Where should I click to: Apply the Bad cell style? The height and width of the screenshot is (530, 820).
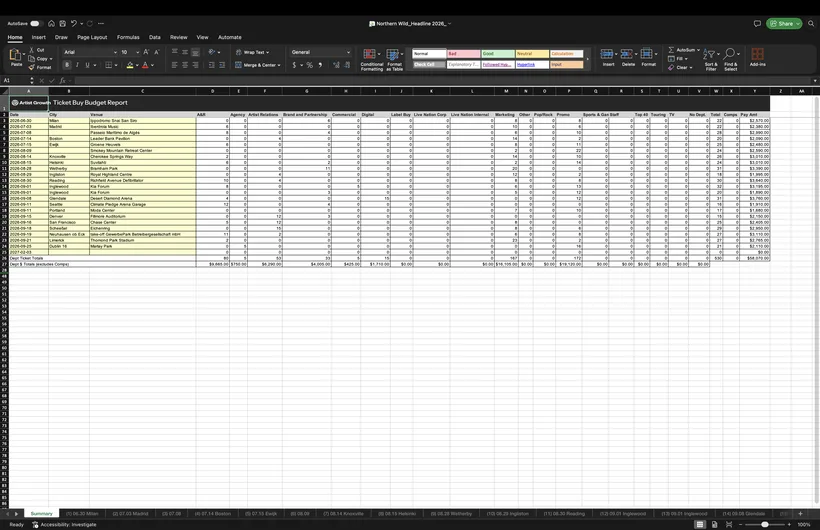click(463, 53)
